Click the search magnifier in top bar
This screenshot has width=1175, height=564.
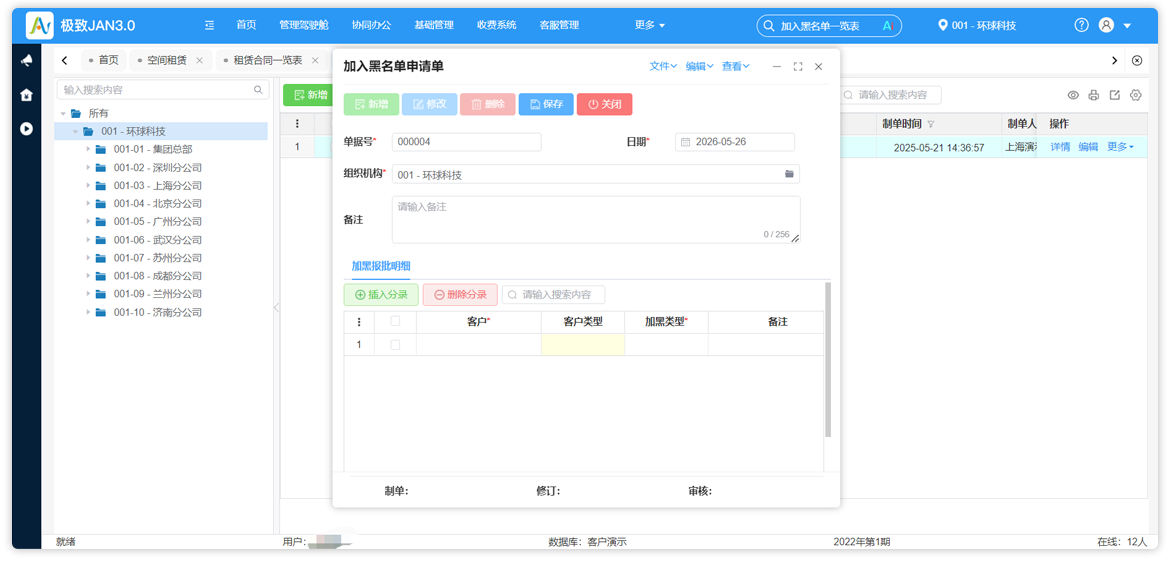[x=768, y=25]
